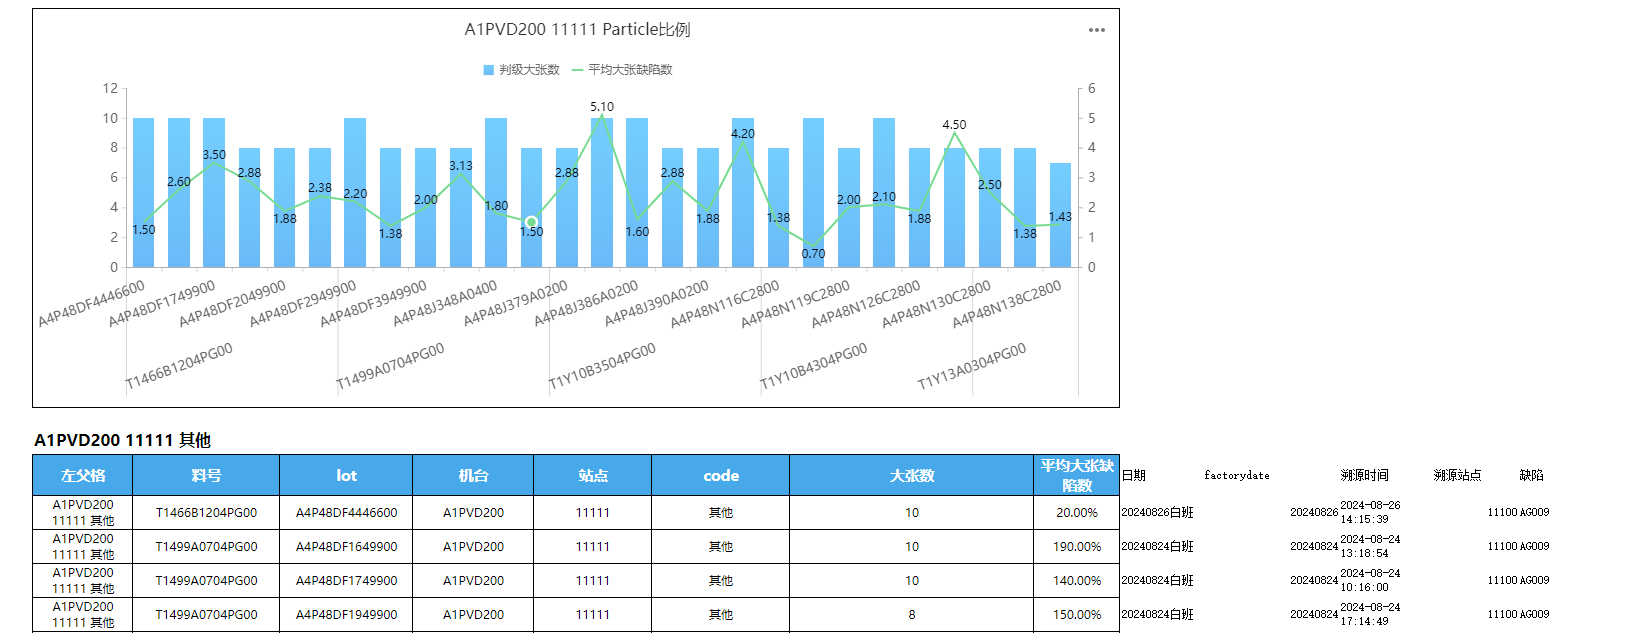Click the 1.60 data label

tap(637, 232)
